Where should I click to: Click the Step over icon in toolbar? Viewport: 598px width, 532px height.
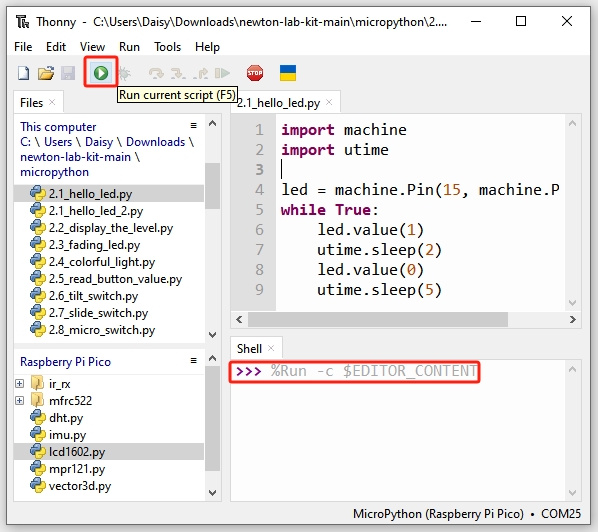tap(156, 73)
